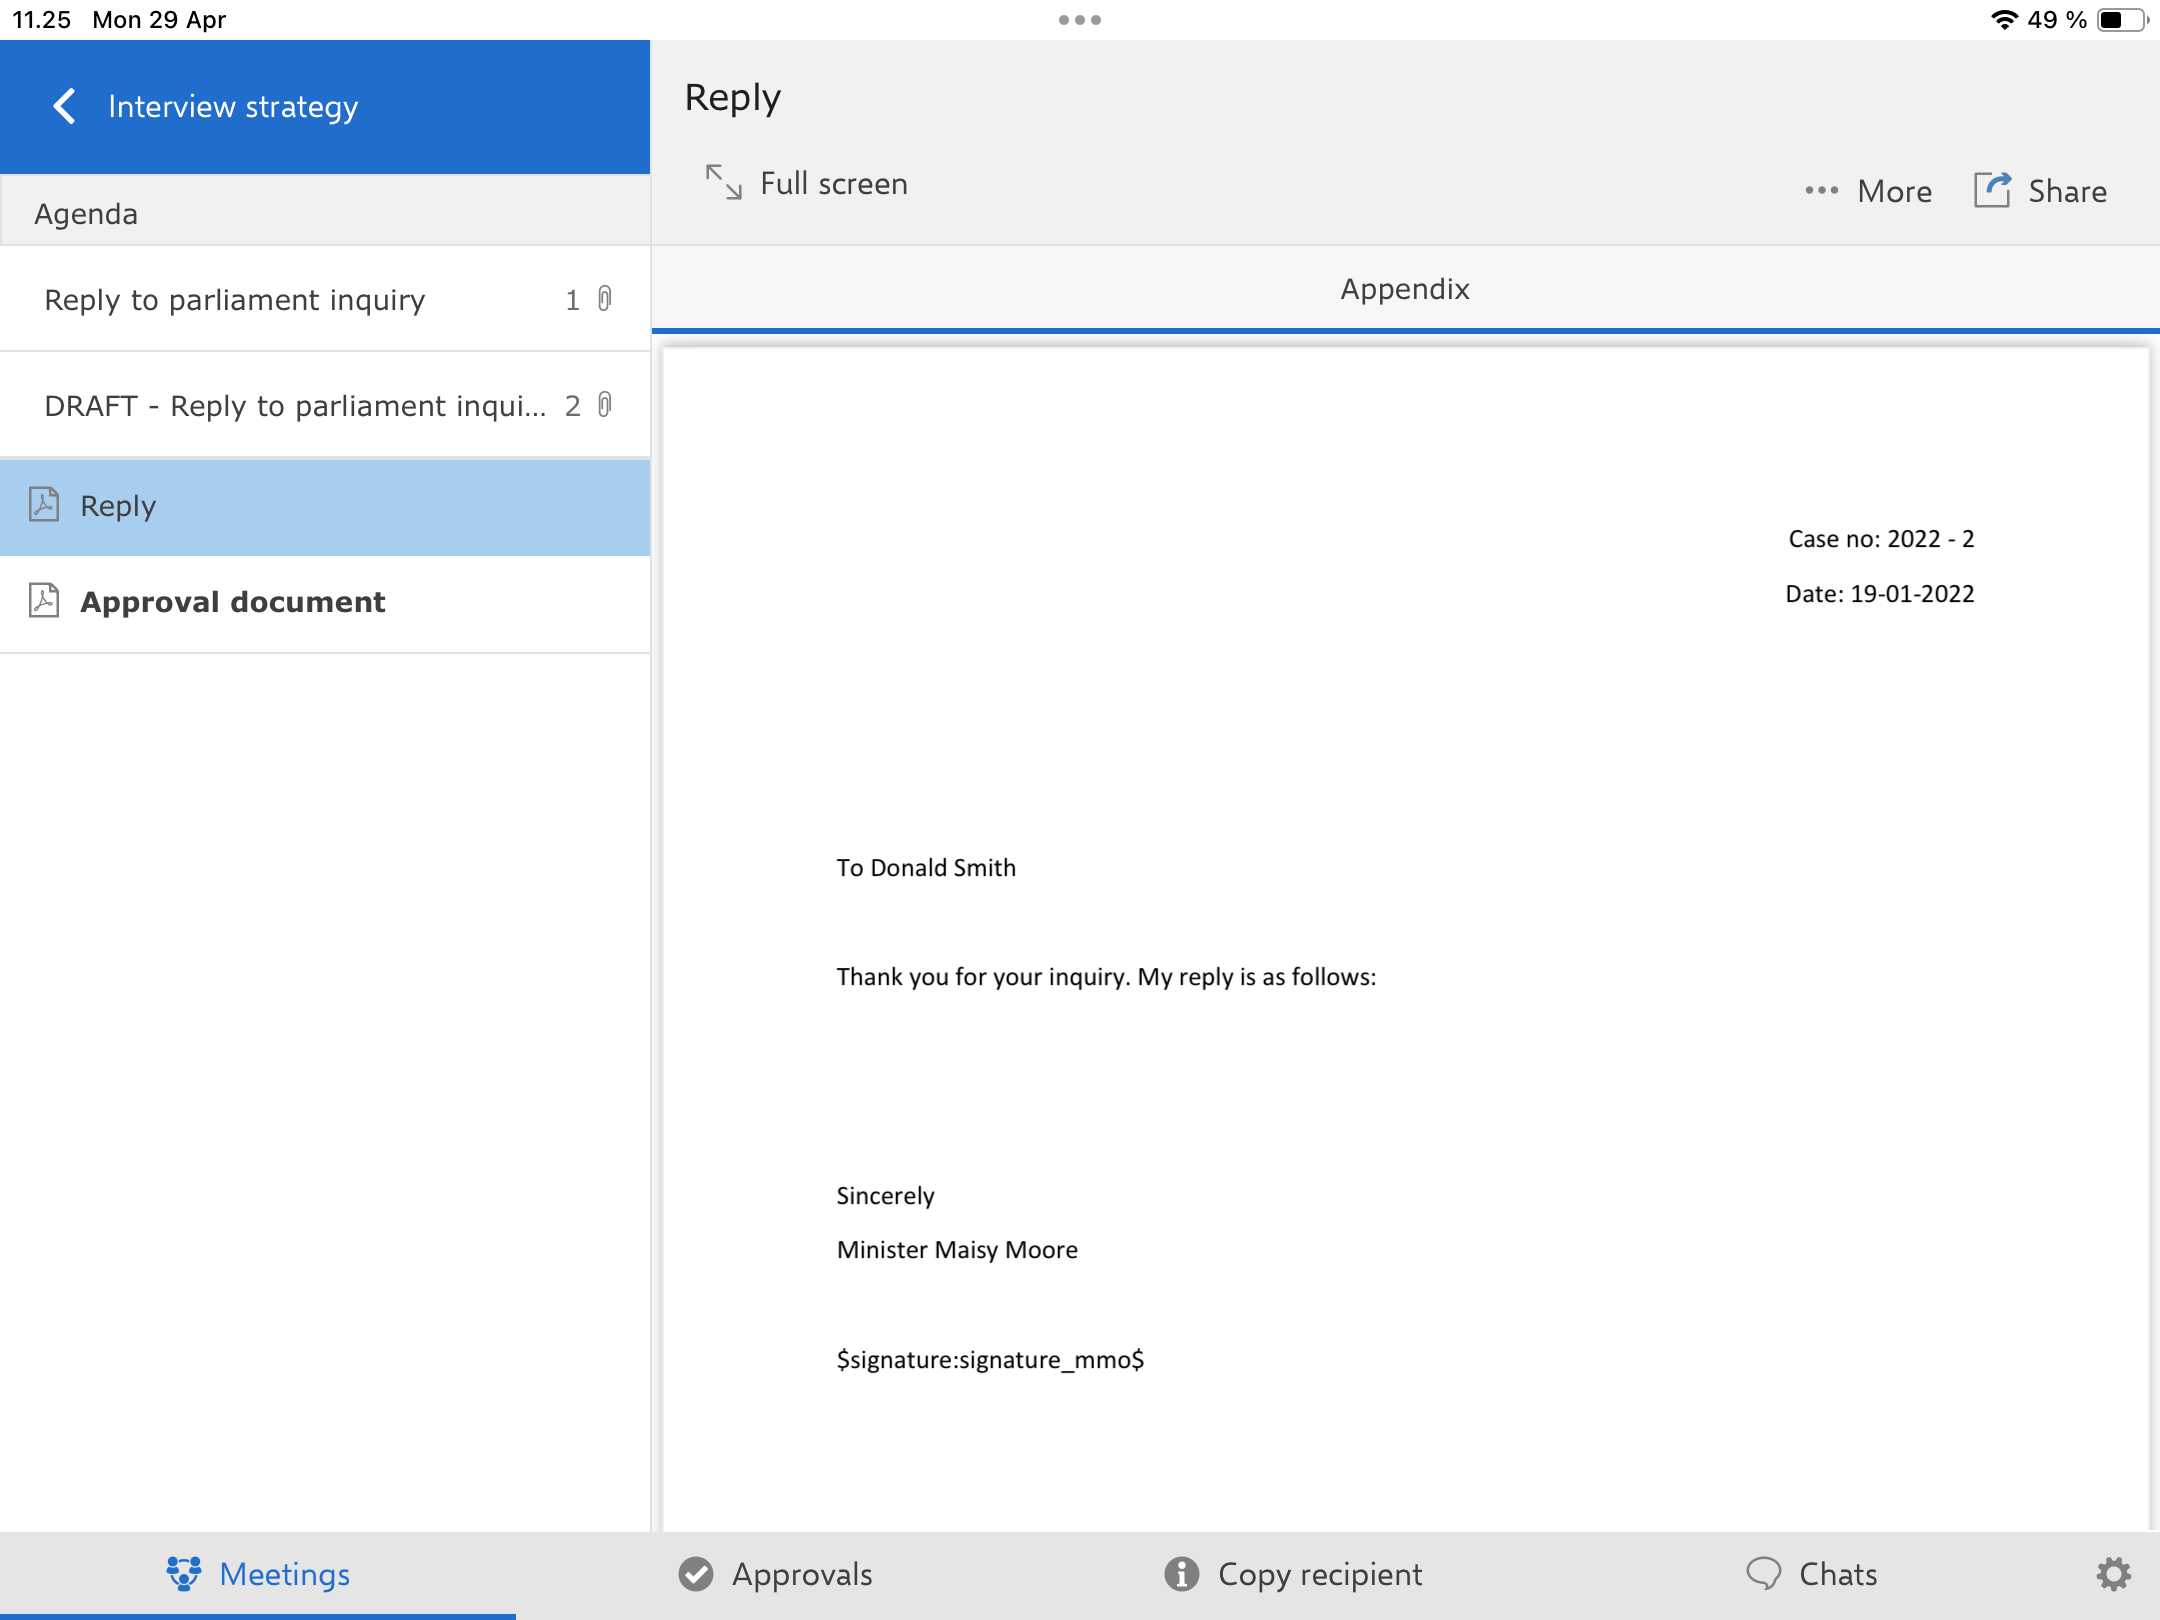The height and width of the screenshot is (1620, 2160).
Task: Select the PDF icon next to Approval document
Action: 44,601
